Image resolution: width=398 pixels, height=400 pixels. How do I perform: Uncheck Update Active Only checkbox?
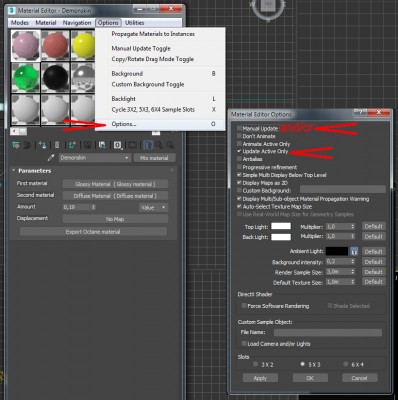239,151
